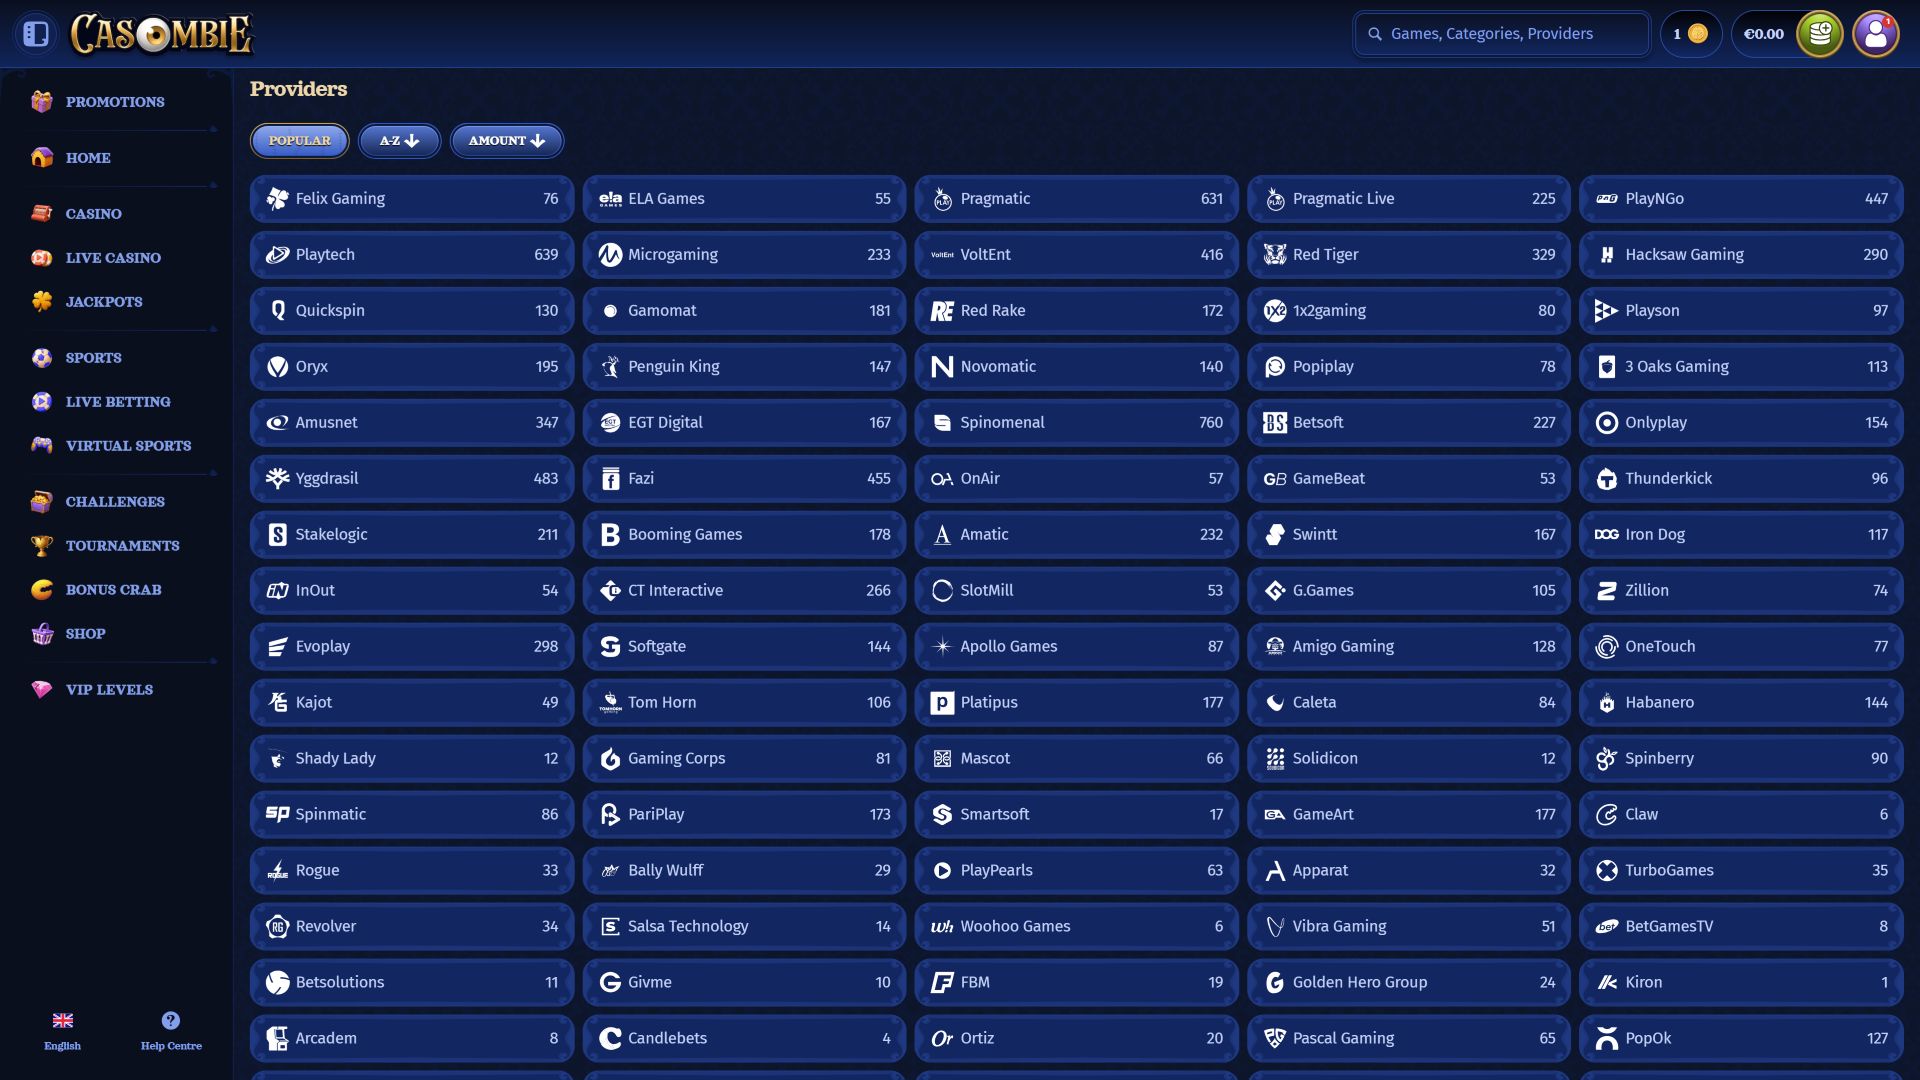Click the VIP Levels diamond icon
Image resolution: width=1920 pixels, height=1080 pixels.
pos(42,690)
